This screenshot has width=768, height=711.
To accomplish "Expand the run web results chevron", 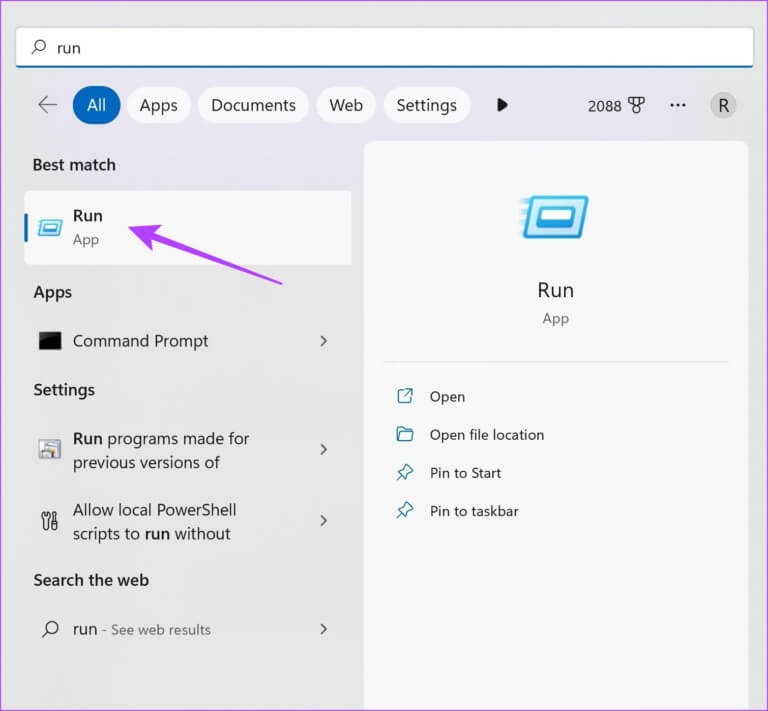I will coord(323,629).
